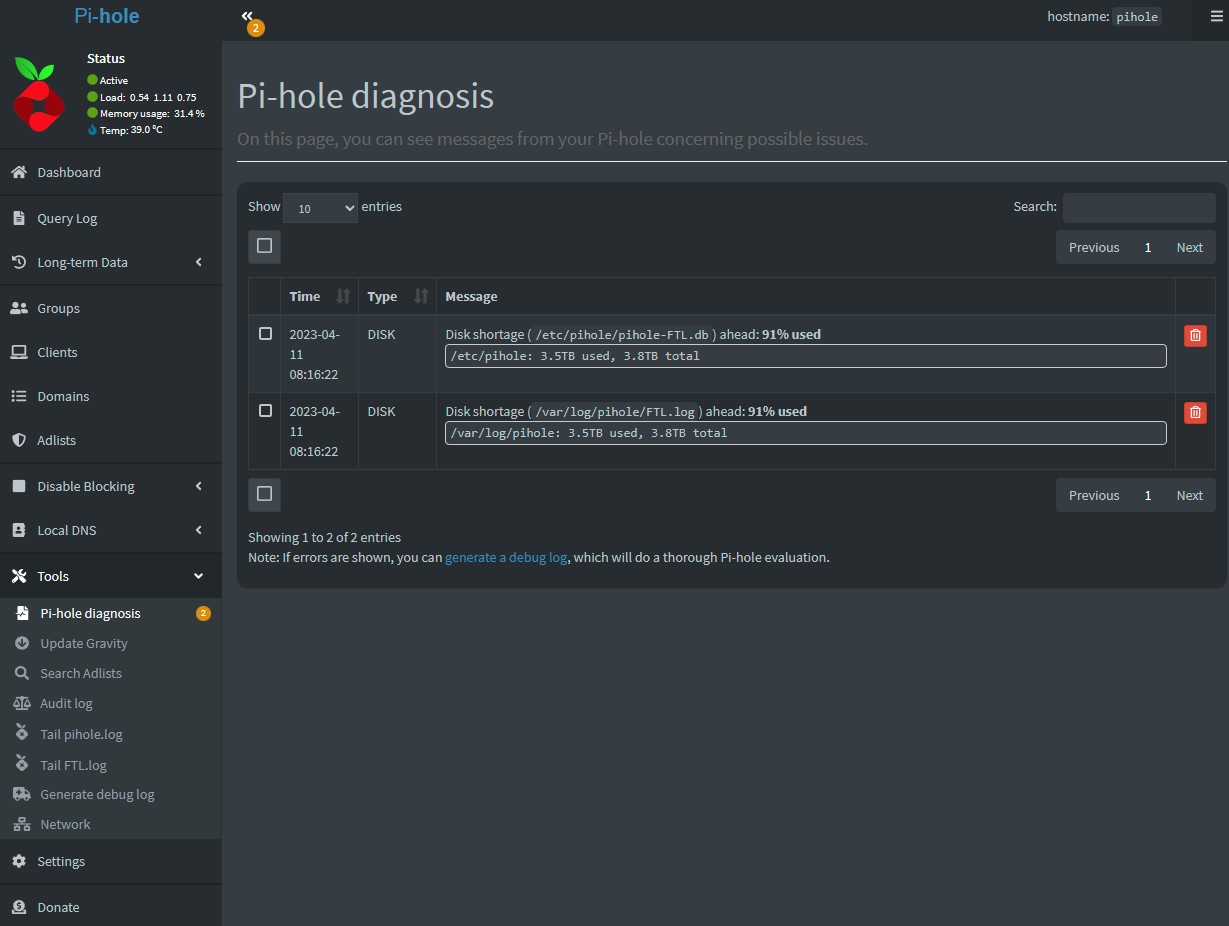This screenshot has height=926, width=1229.
Task: Click the Clients laptop icon
Action: point(18,352)
